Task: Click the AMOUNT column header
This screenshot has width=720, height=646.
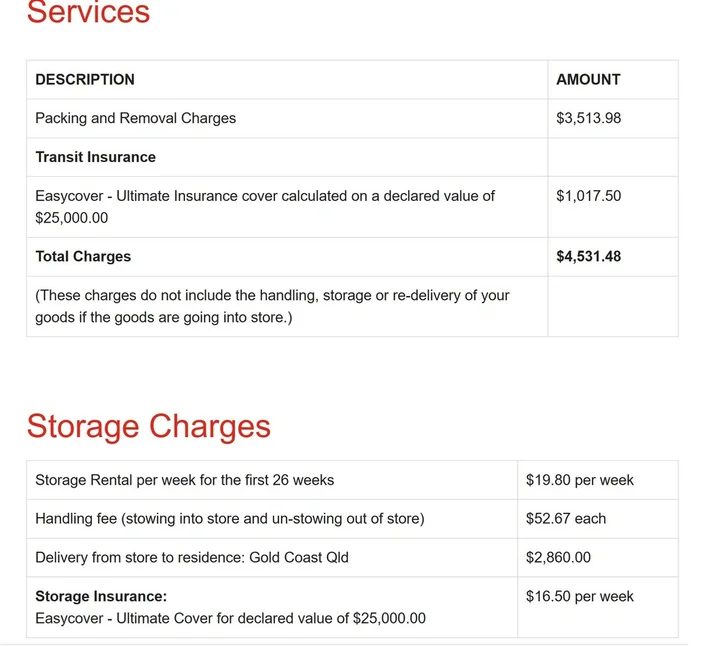Action: tap(588, 80)
